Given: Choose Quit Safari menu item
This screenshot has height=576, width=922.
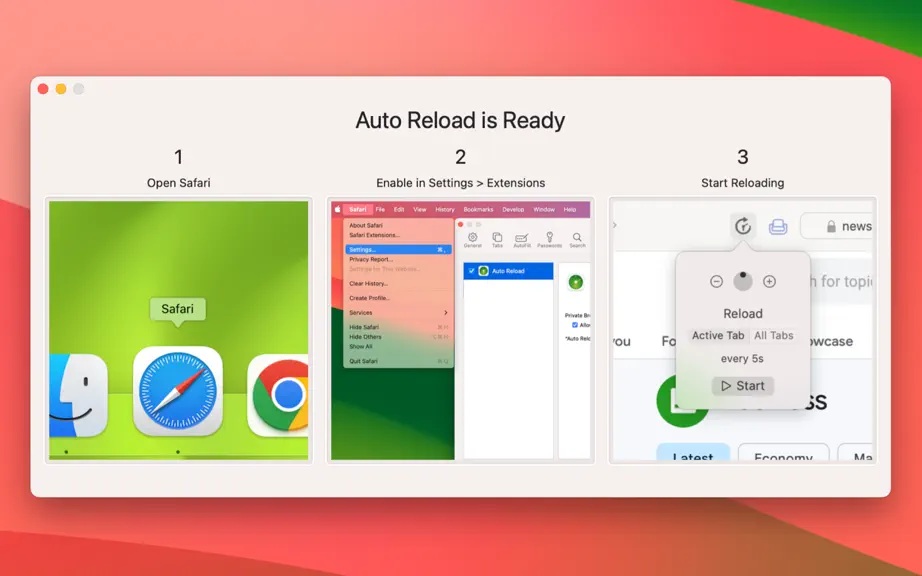Looking at the screenshot, I should pyautogui.click(x=399, y=361).
